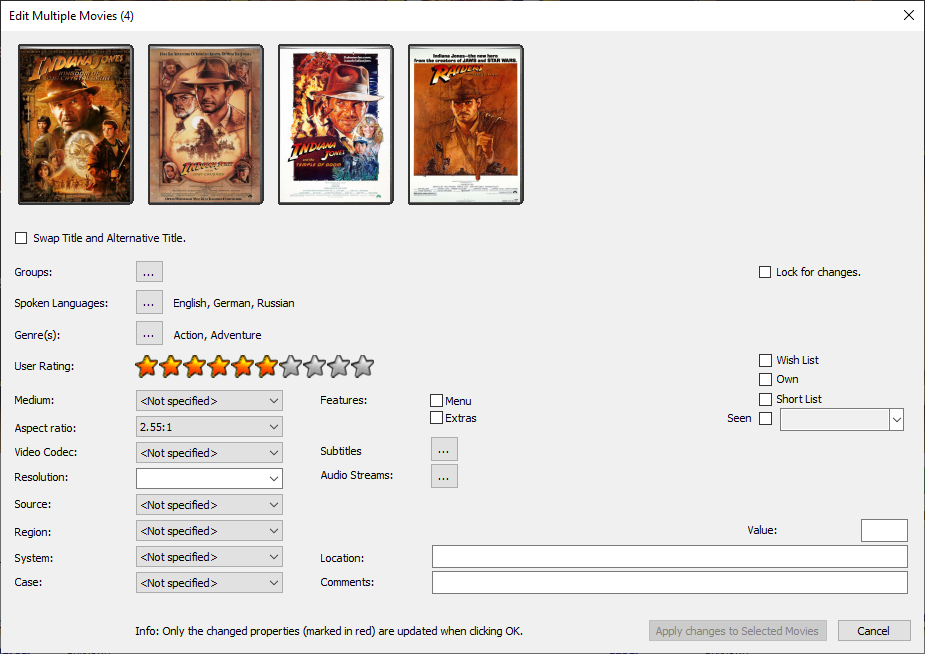Open the Genre(s) picker ellipsis button
This screenshot has height=654, width=925.
149,334
